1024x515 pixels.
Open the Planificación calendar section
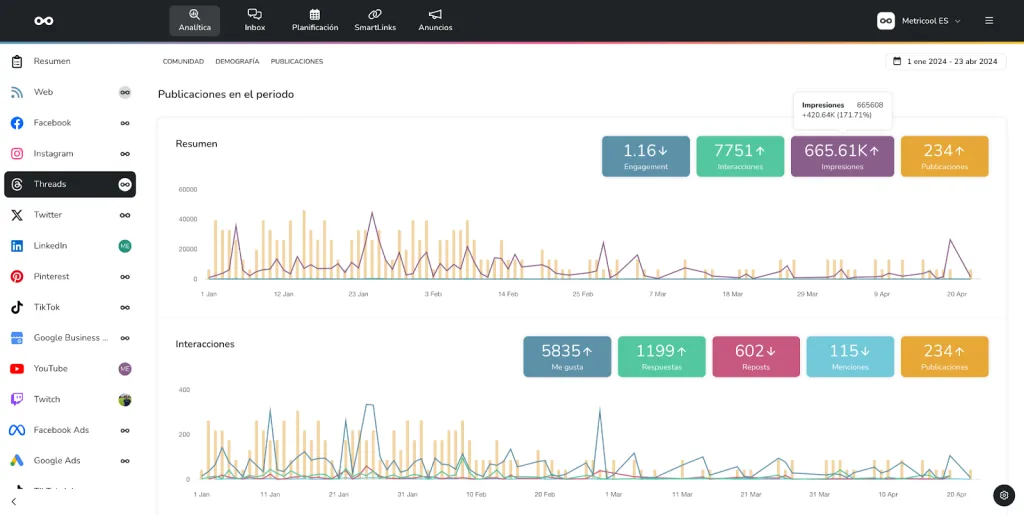coord(315,20)
